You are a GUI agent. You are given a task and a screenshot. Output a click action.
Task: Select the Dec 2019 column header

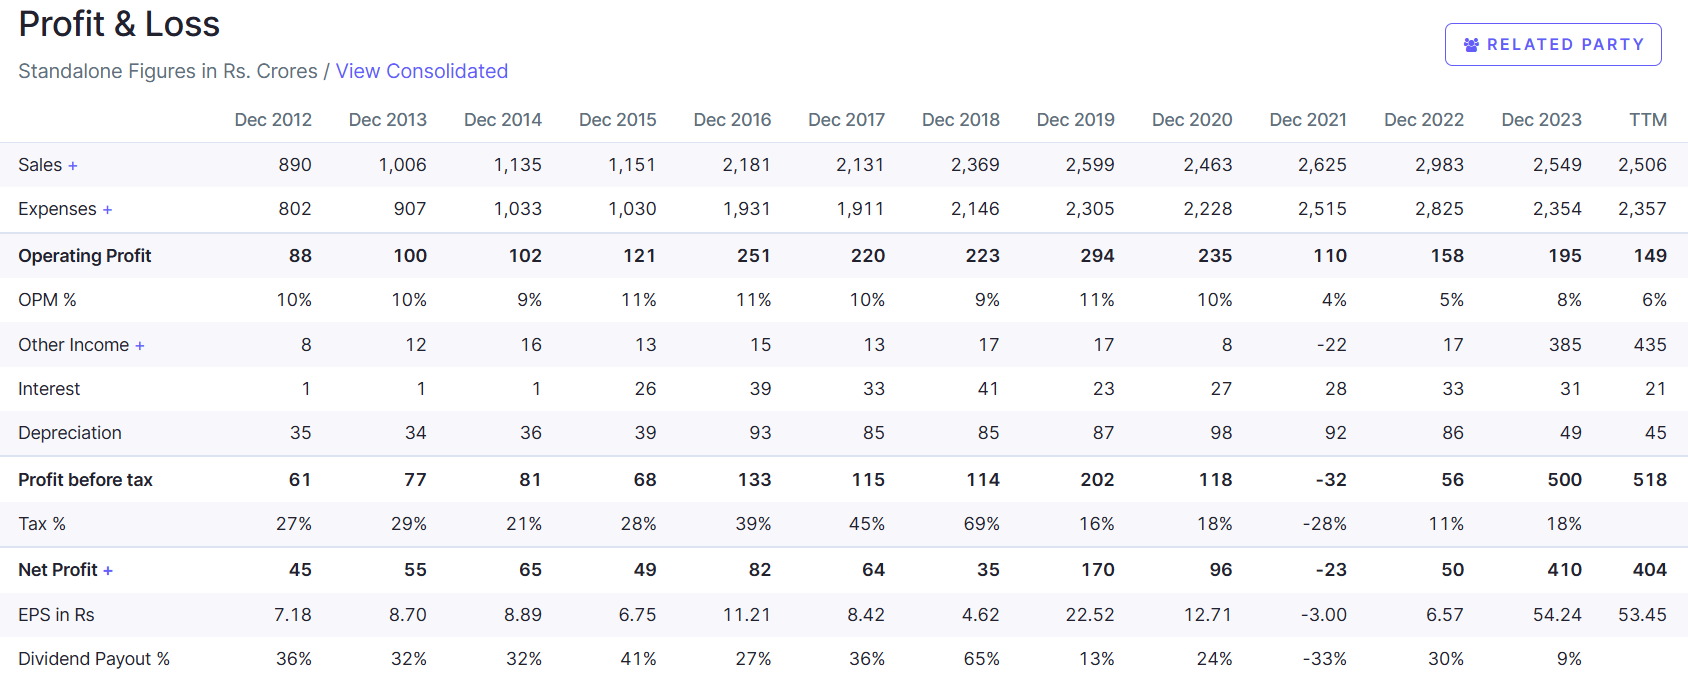tap(1076, 120)
